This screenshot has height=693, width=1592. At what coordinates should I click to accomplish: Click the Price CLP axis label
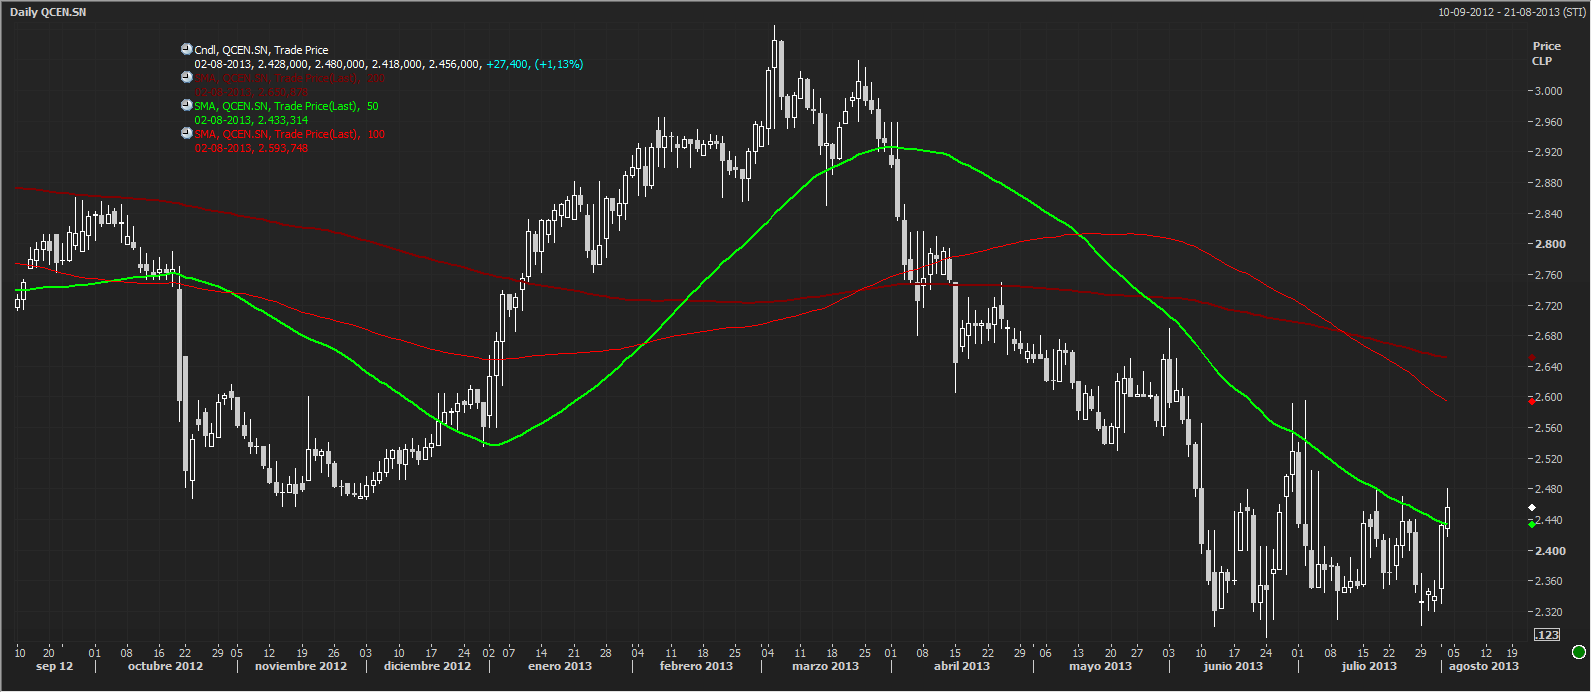(x=1546, y=53)
